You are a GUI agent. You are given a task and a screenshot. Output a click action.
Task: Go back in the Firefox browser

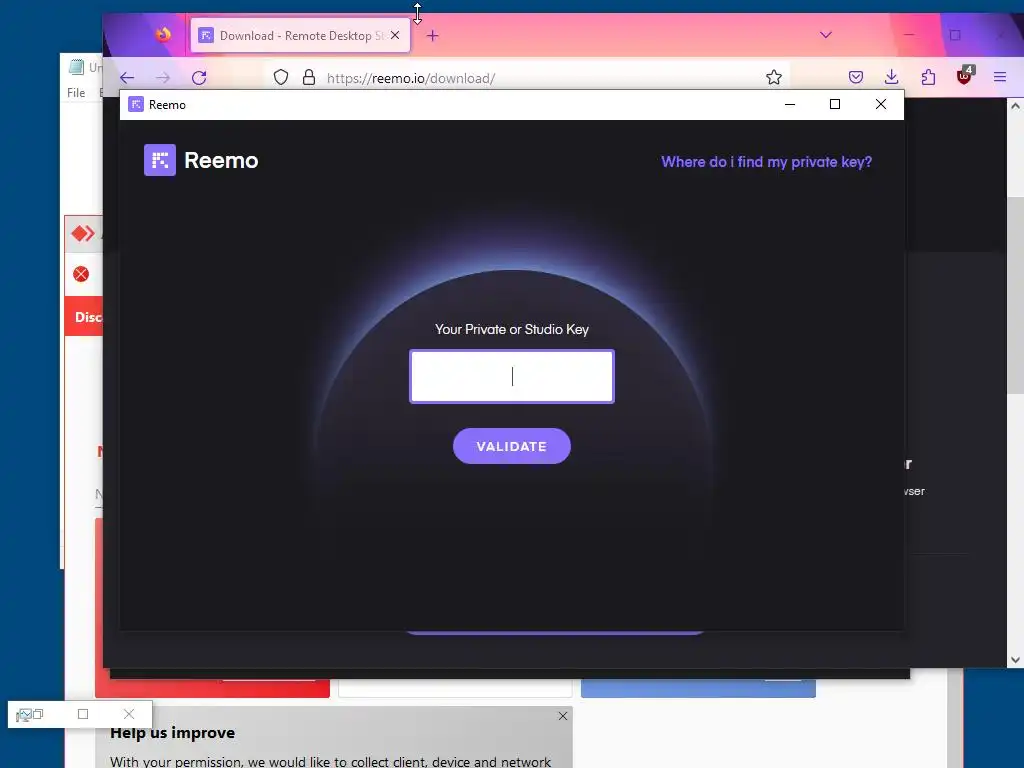coord(127,78)
